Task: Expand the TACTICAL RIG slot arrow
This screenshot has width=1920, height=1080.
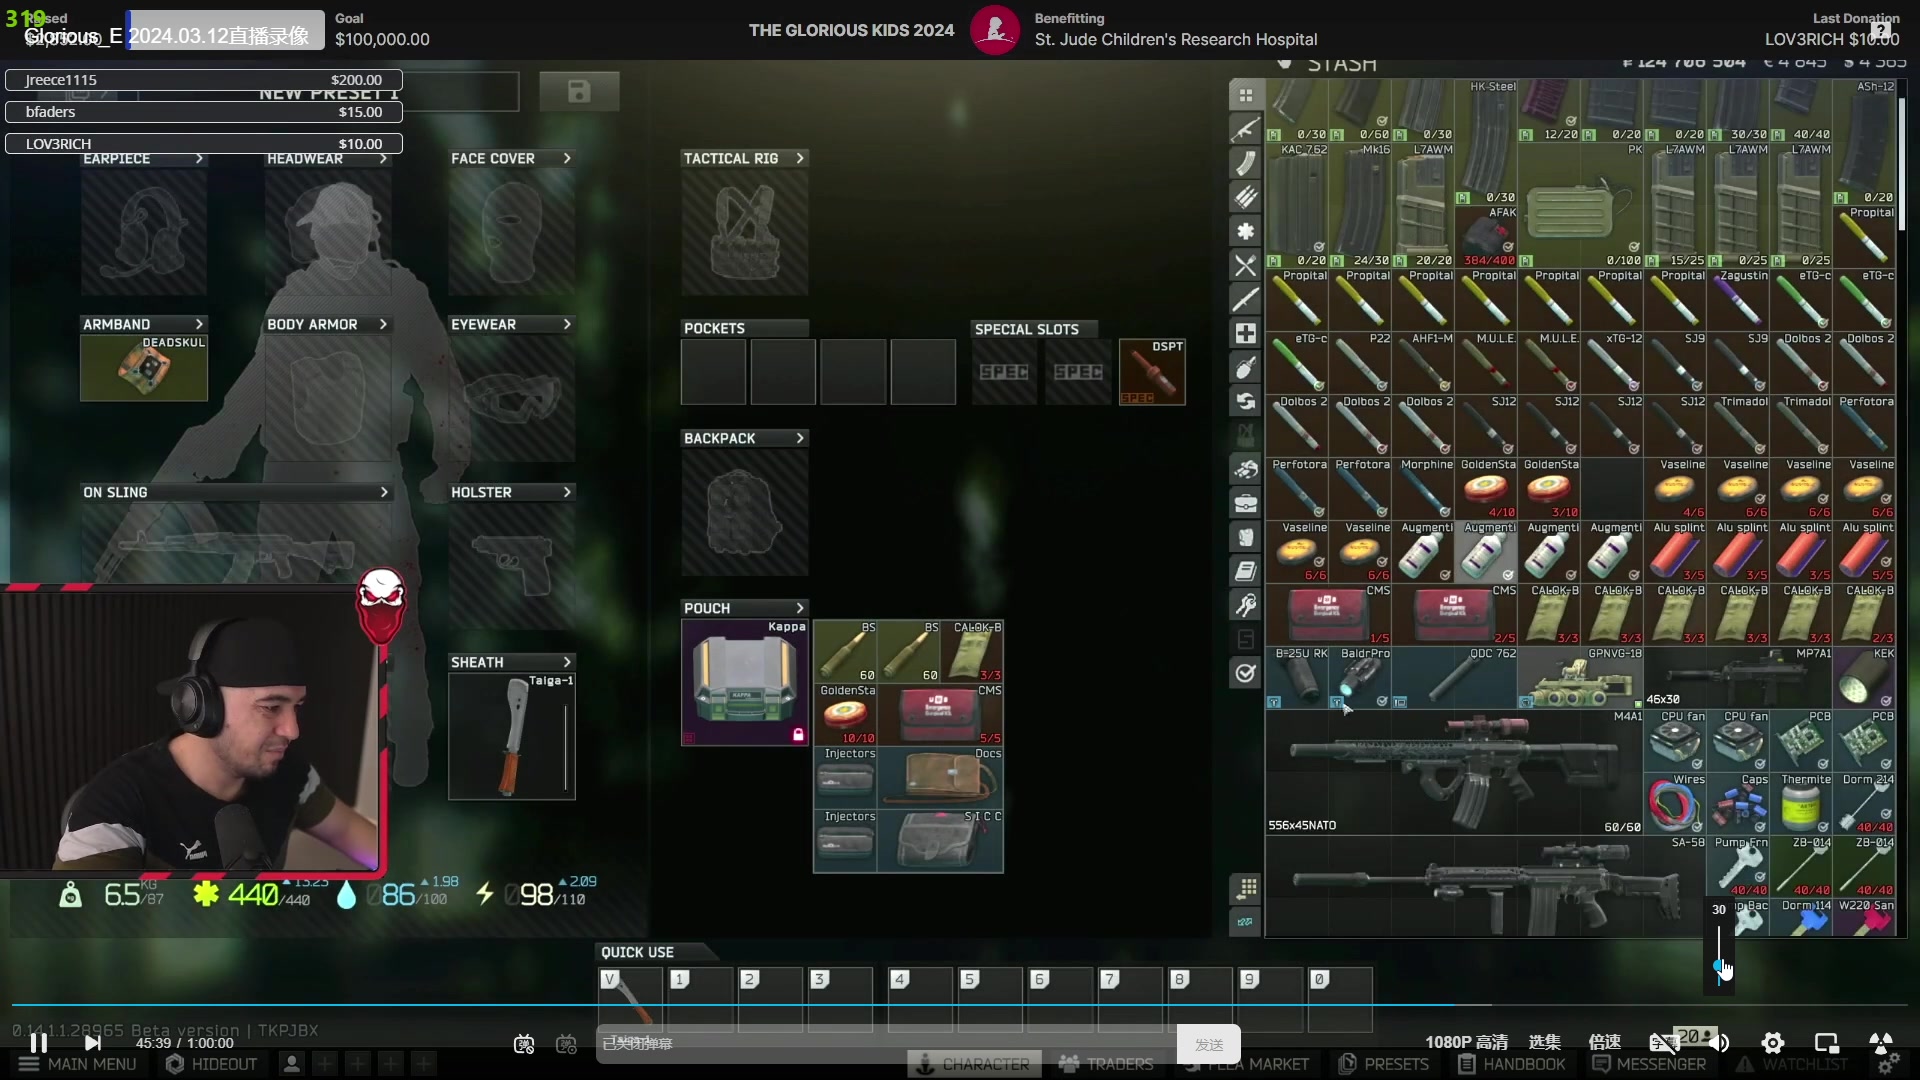Action: [x=800, y=158]
